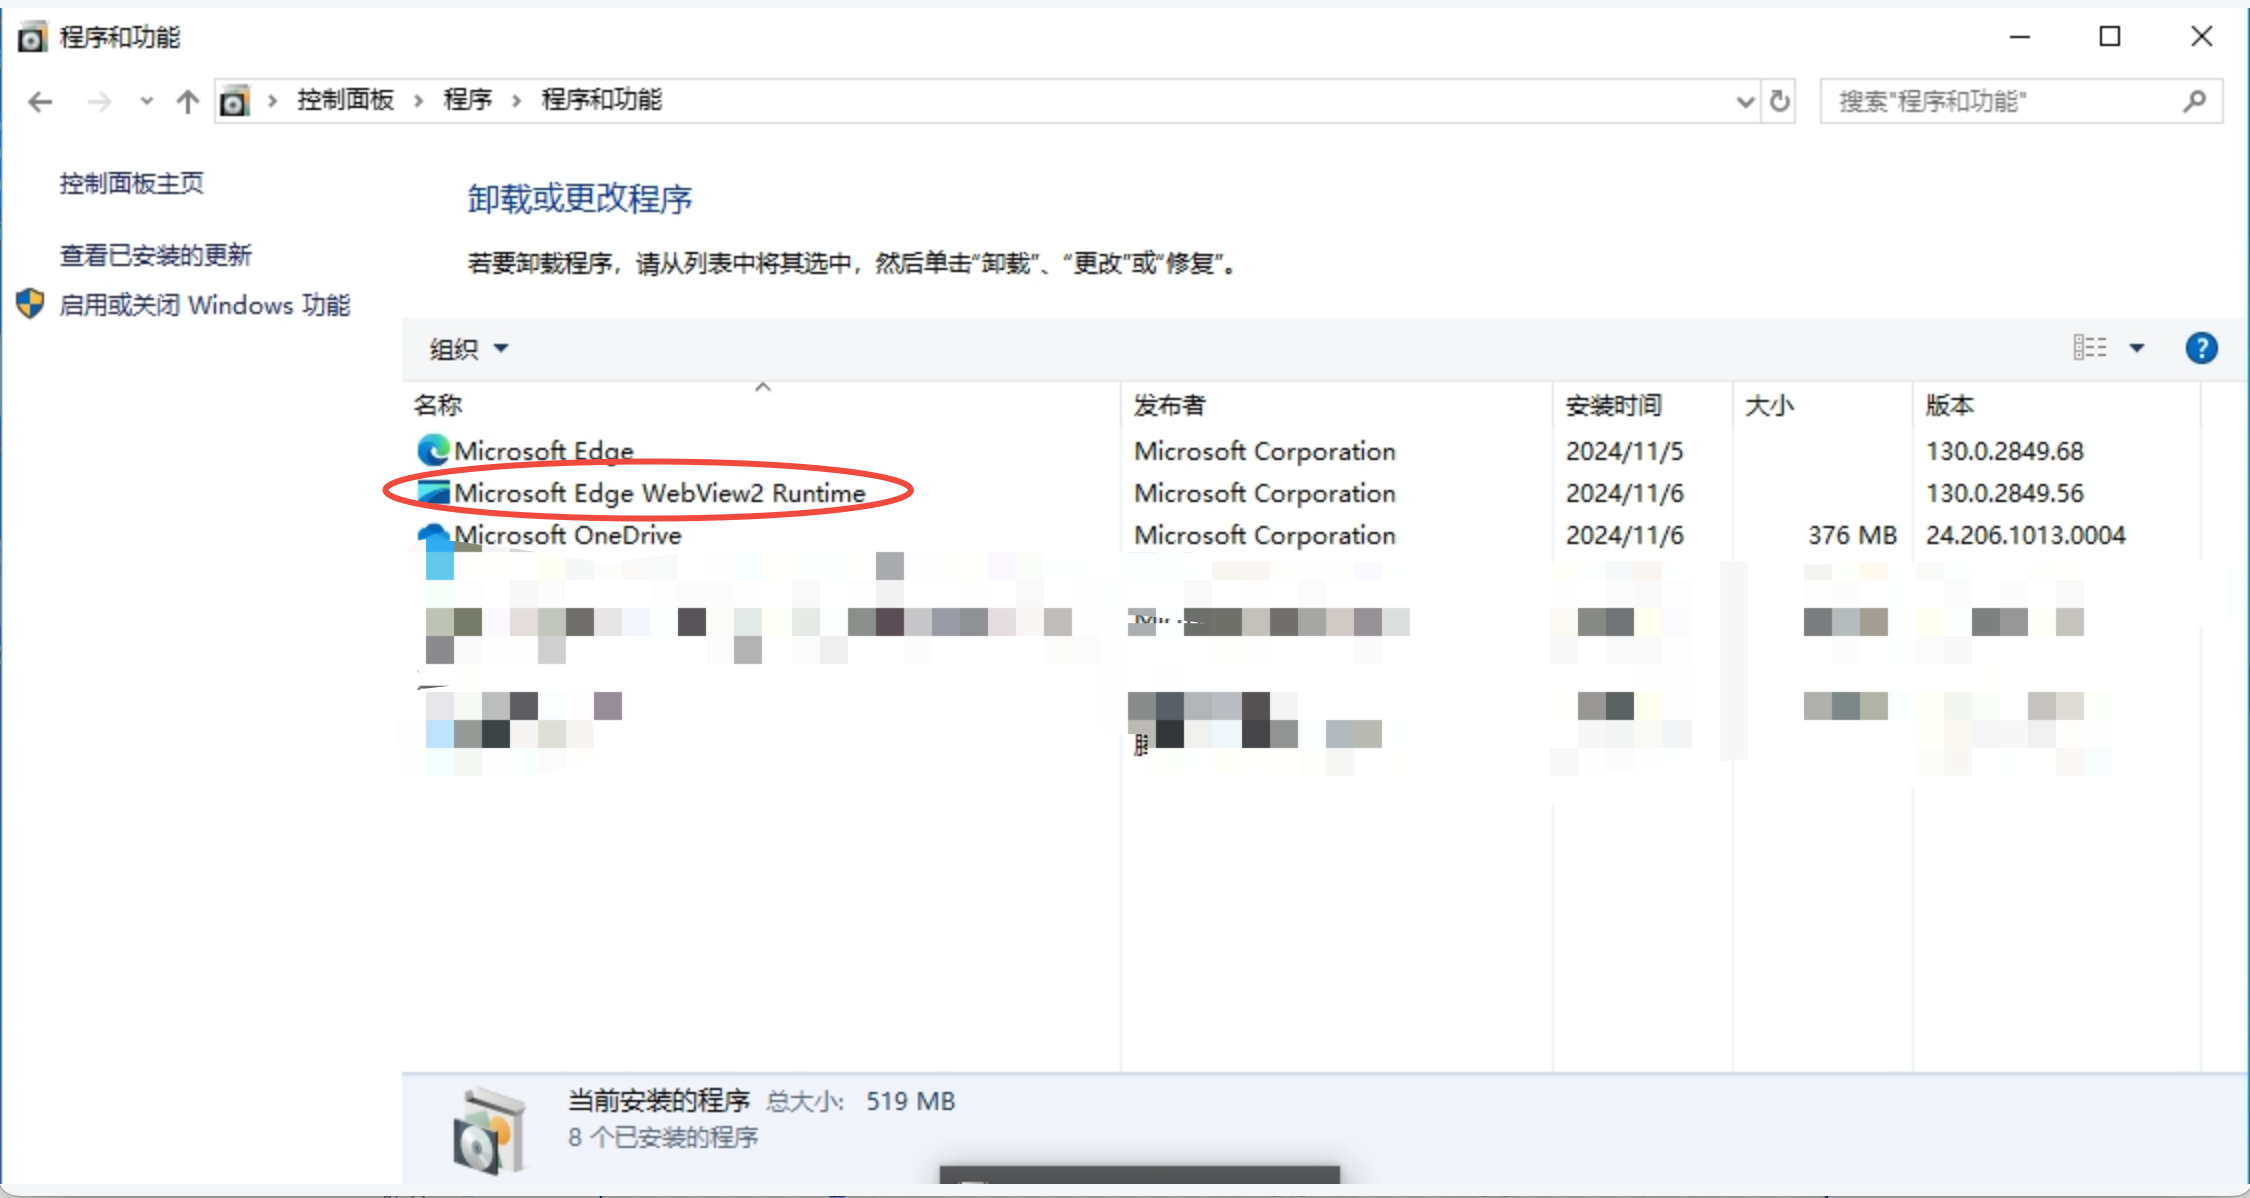
Task: Click the address bar Programs and Features icon
Action: coord(234,101)
